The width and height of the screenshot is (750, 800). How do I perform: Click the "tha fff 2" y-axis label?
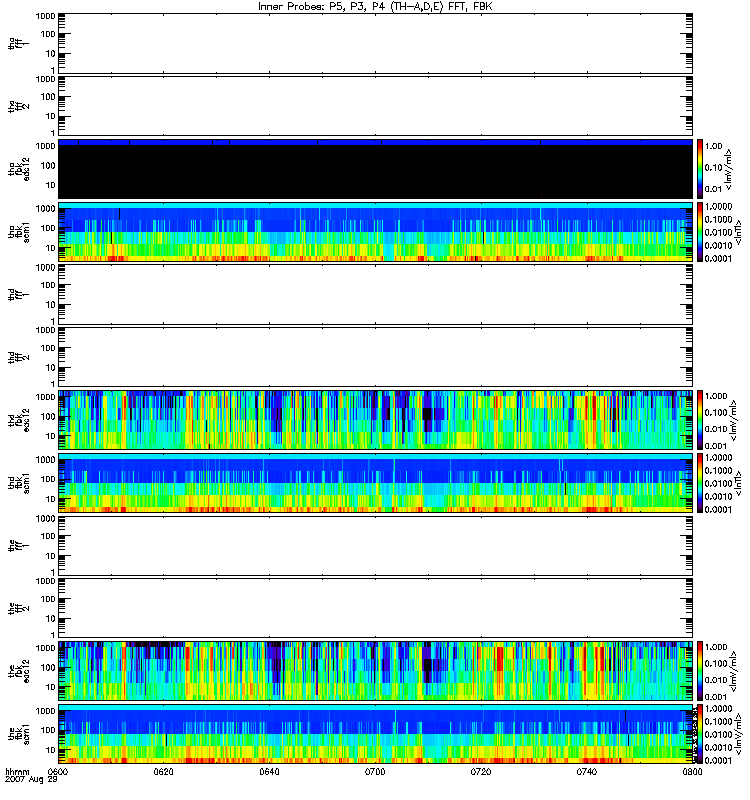18,106
